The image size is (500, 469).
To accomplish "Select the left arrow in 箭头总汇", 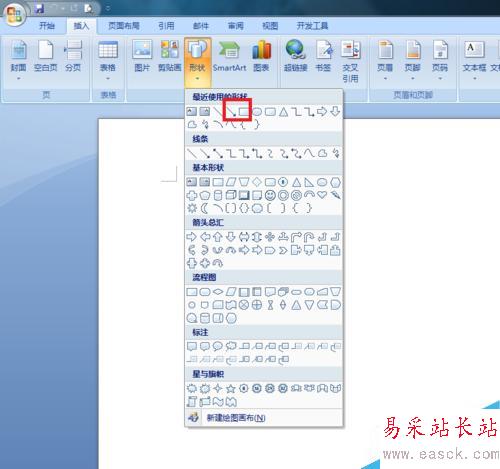I will tap(205, 237).
